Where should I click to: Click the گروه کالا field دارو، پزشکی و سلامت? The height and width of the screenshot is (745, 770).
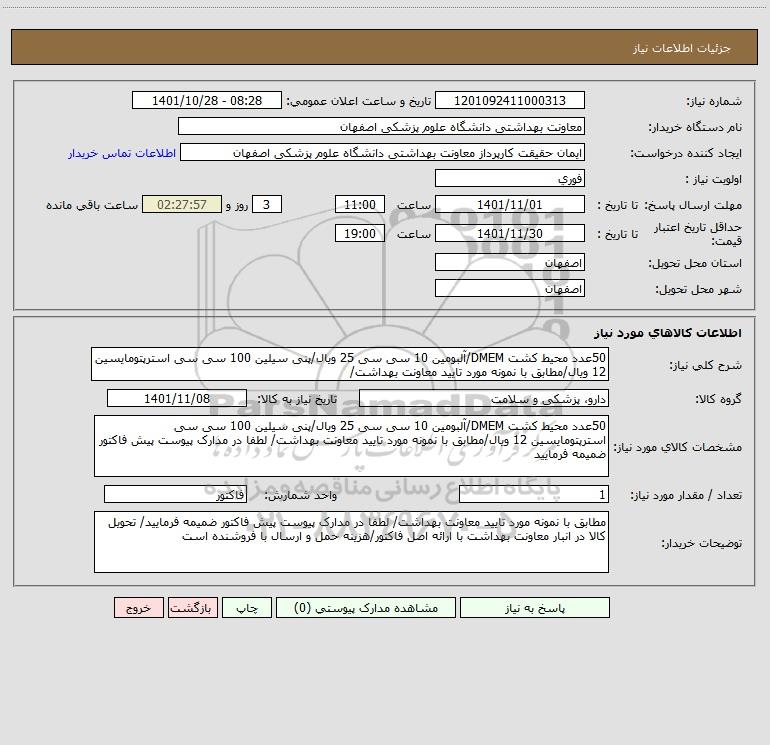click(x=484, y=398)
